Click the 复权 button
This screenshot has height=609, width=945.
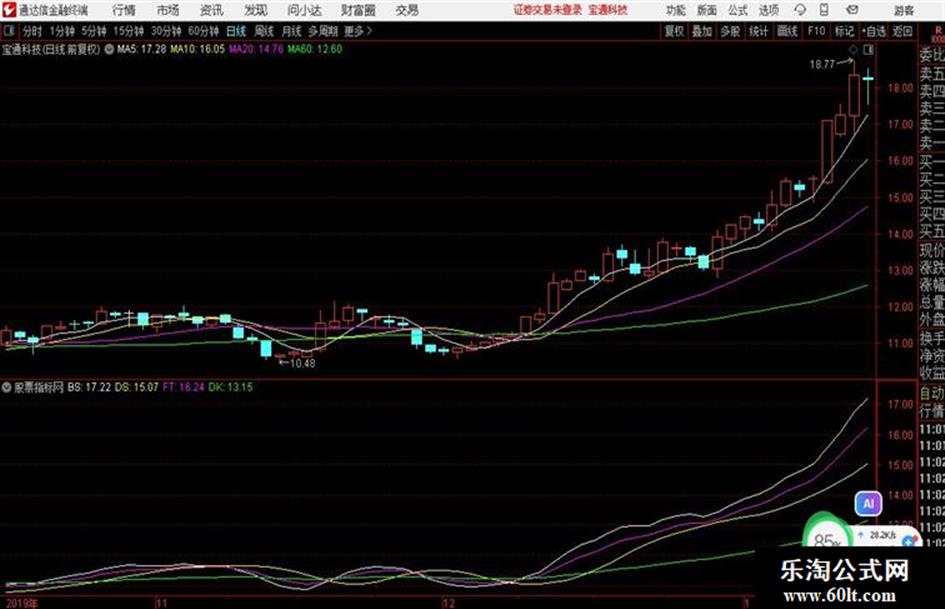pyautogui.click(x=674, y=31)
